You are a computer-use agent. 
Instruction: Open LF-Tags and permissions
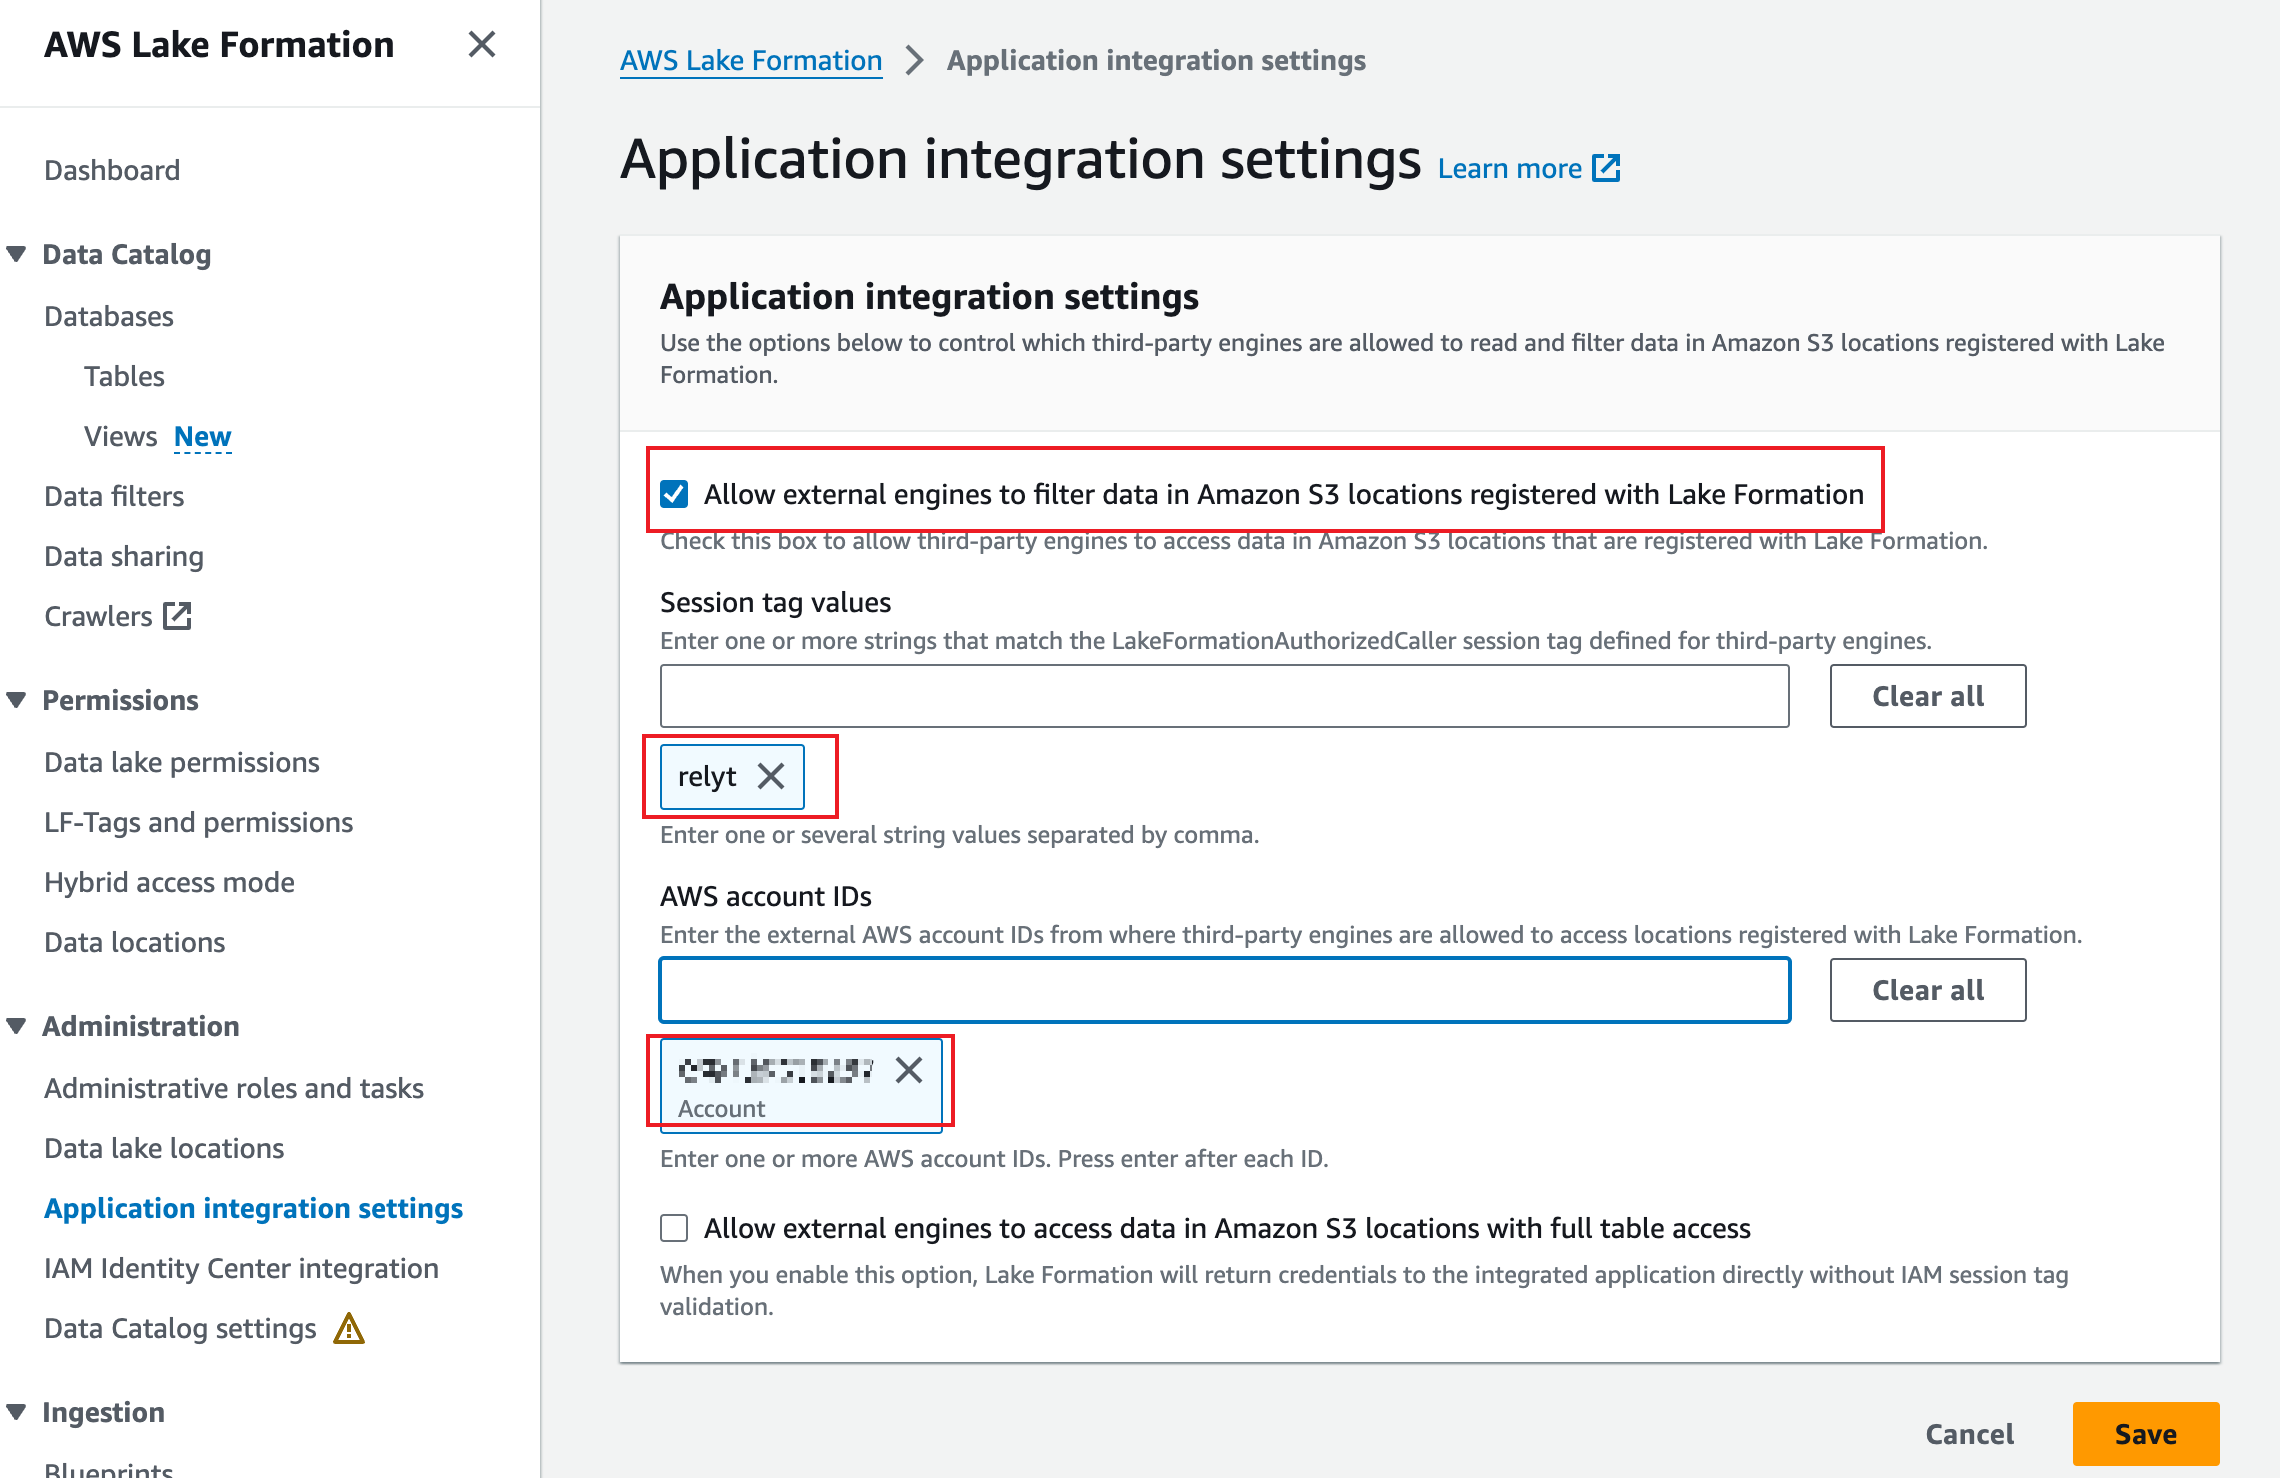tap(199, 822)
